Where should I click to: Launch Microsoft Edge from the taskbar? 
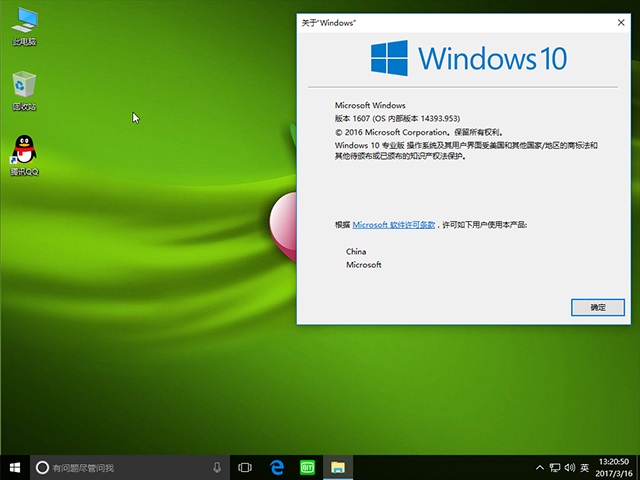click(x=277, y=467)
